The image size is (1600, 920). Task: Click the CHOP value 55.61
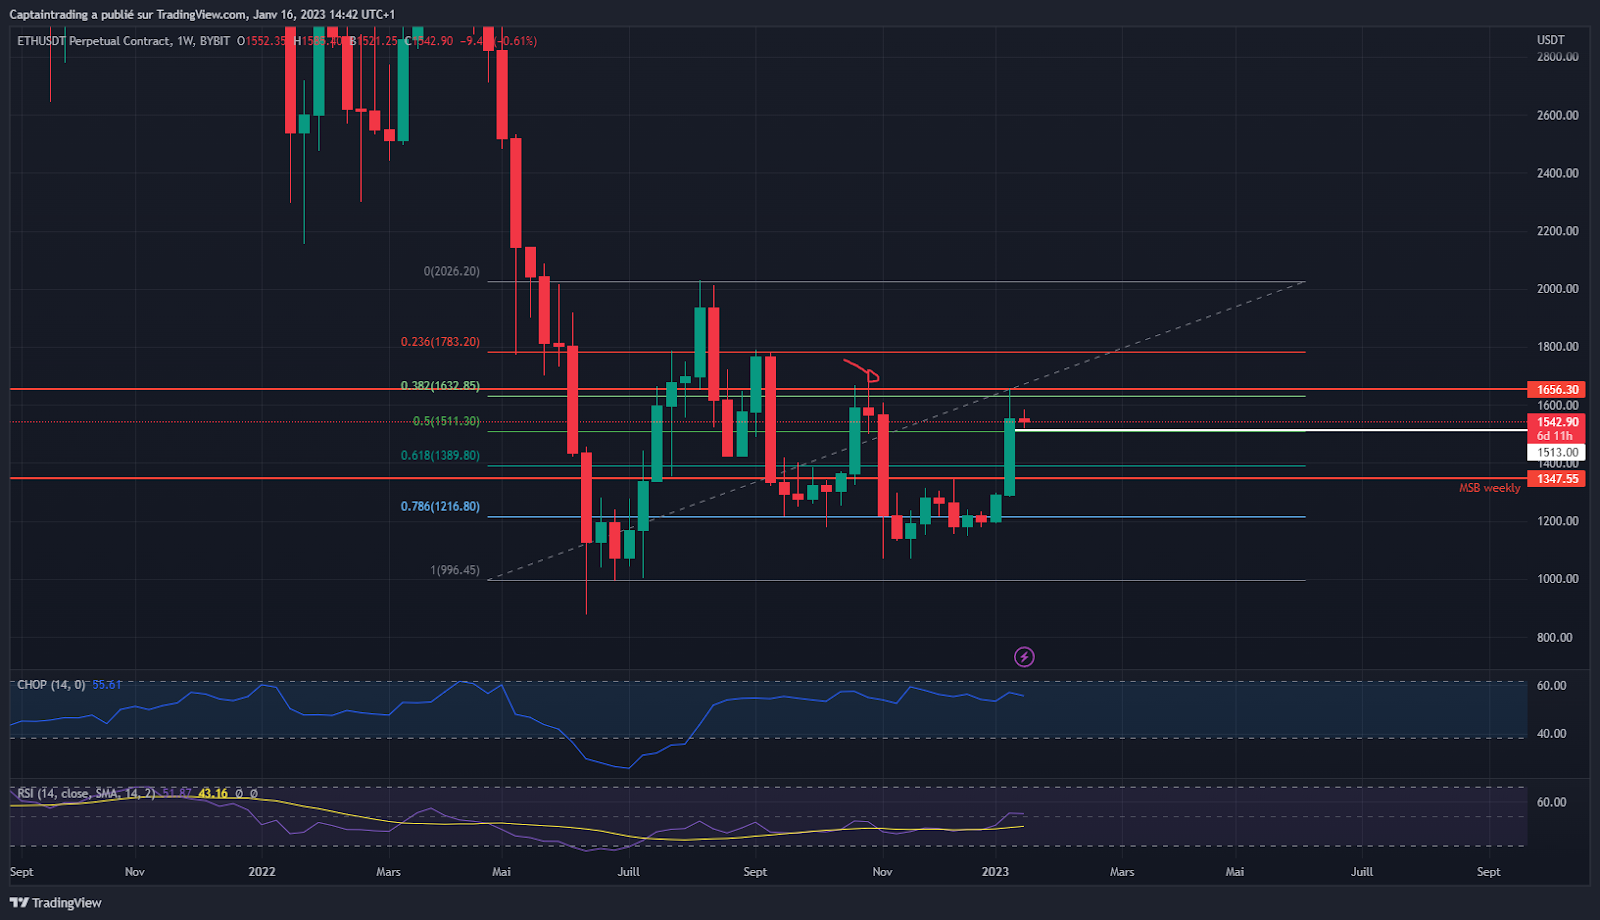click(107, 685)
